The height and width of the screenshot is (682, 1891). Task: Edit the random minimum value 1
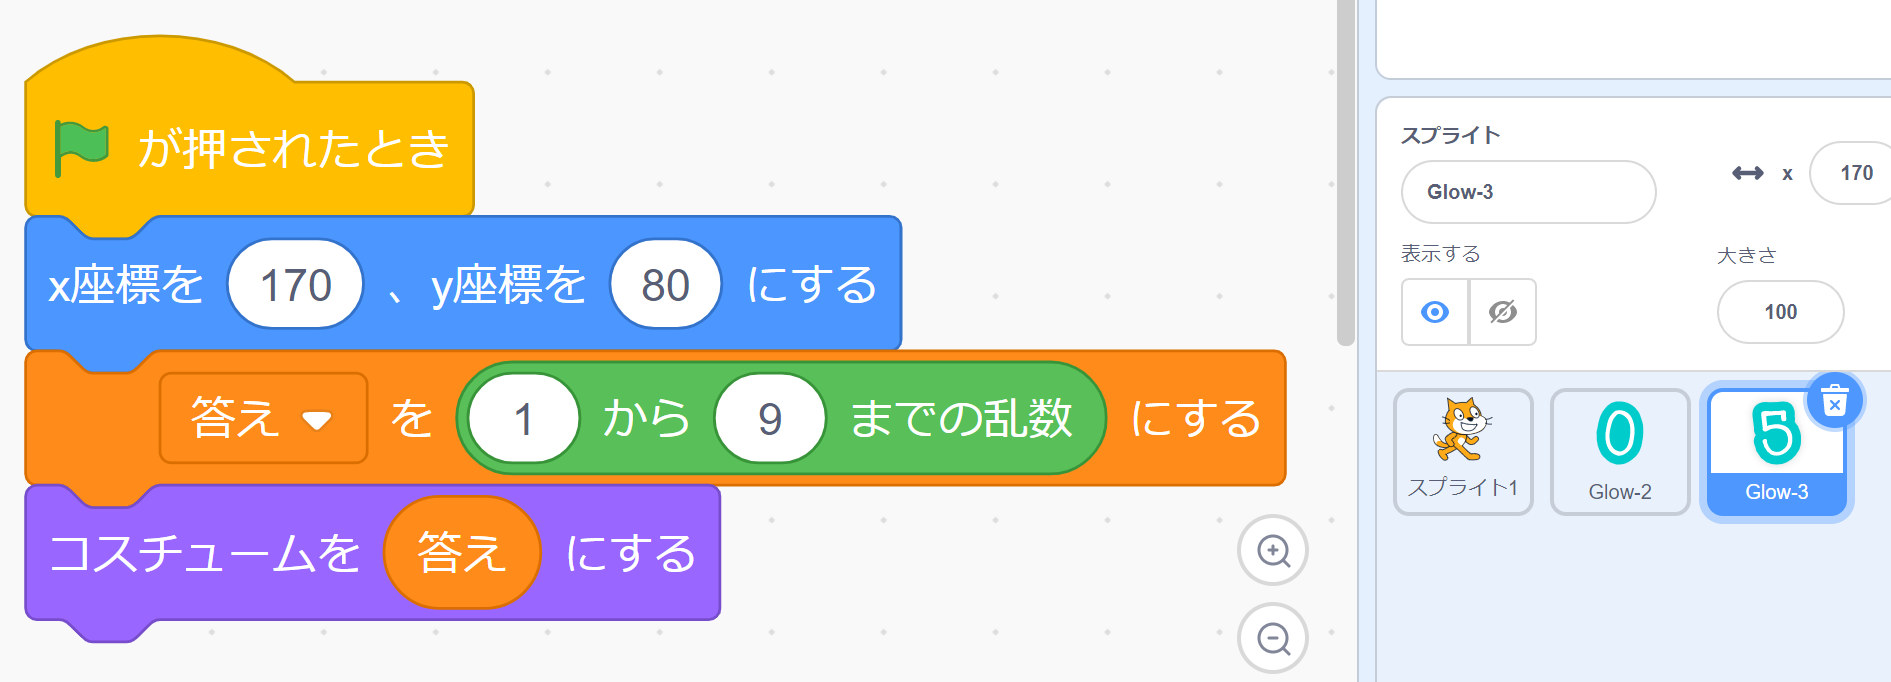click(x=523, y=418)
